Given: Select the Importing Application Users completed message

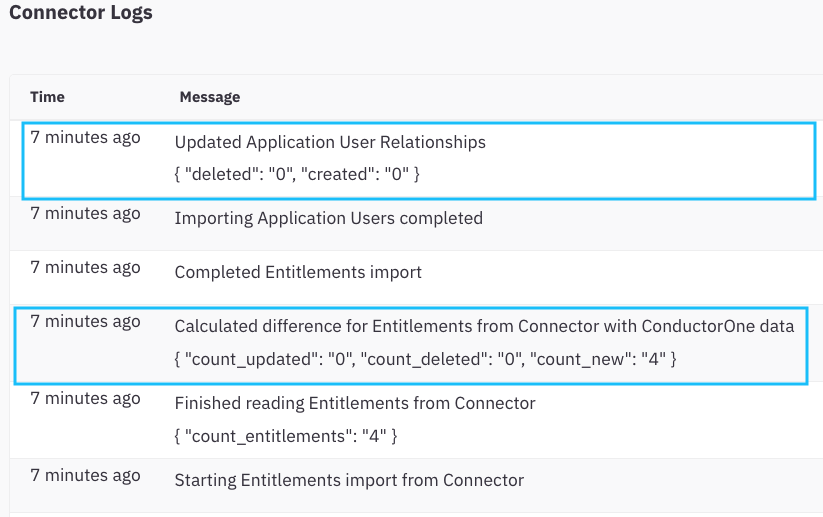Looking at the screenshot, I should pyautogui.click(x=328, y=218).
